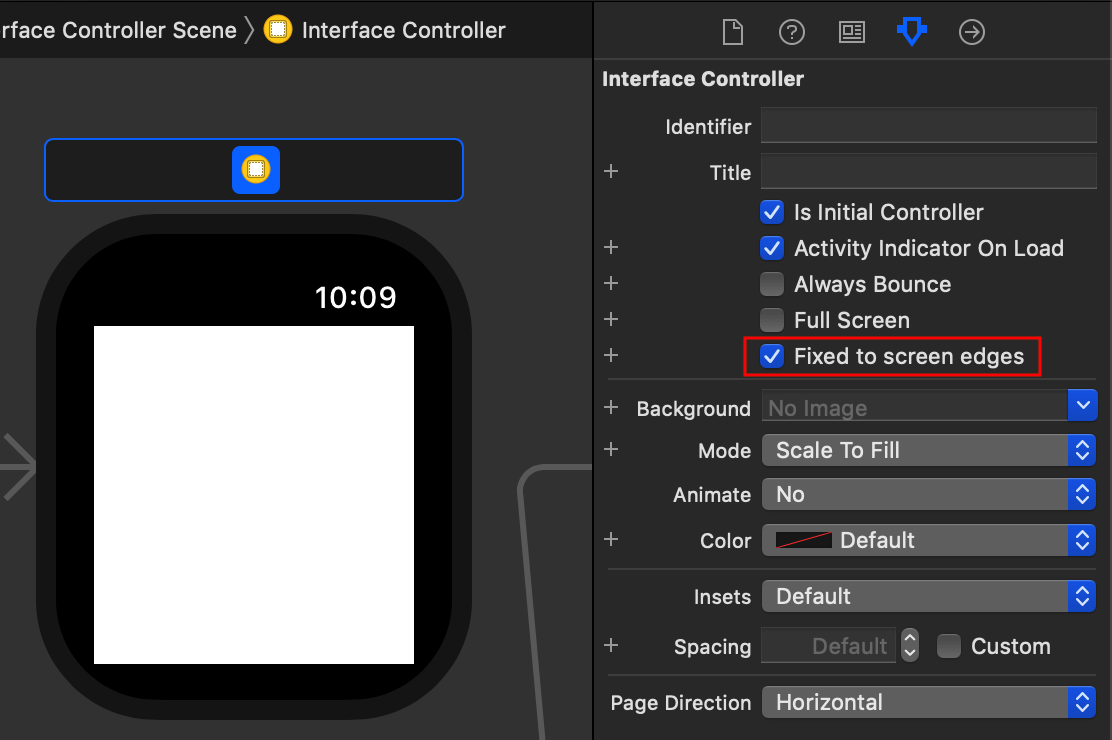Click the 10:09 time in watch status bar
The image size is (1112, 740).
355,297
